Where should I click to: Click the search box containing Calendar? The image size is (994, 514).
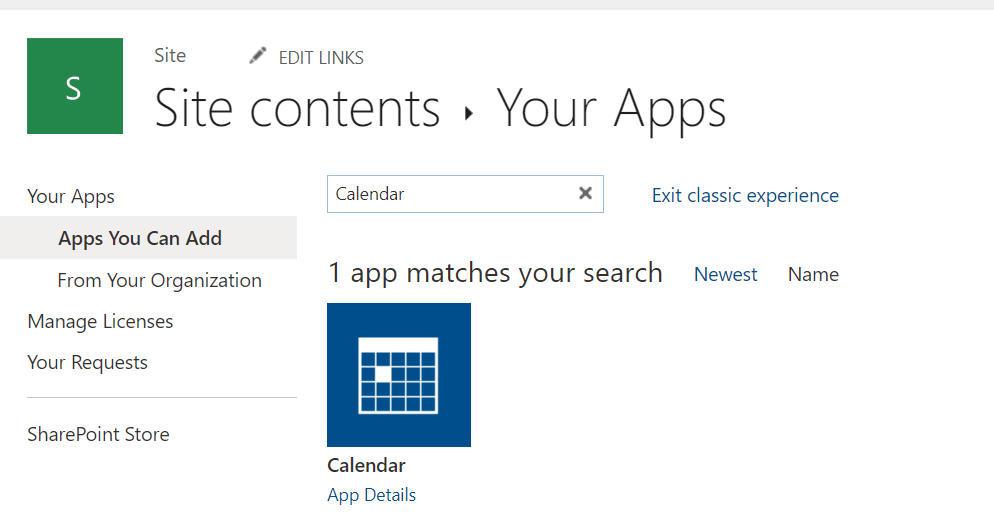[x=450, y=194]
